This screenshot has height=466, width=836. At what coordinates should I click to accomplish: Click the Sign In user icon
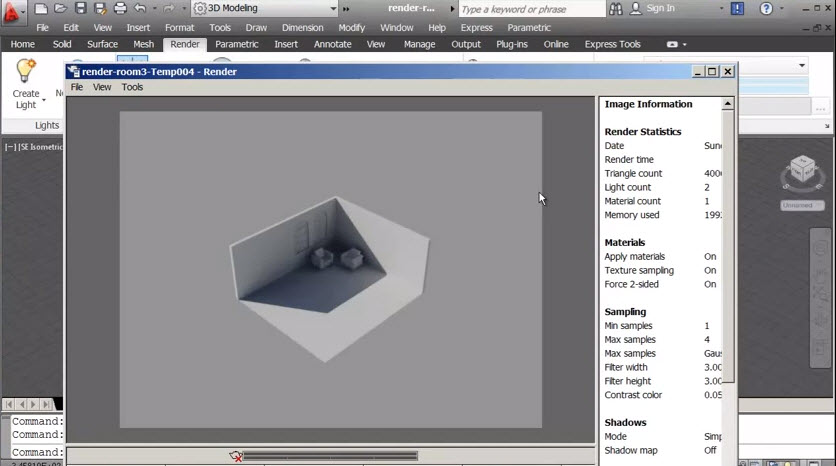pyautogui.click(x=636, y=8)
